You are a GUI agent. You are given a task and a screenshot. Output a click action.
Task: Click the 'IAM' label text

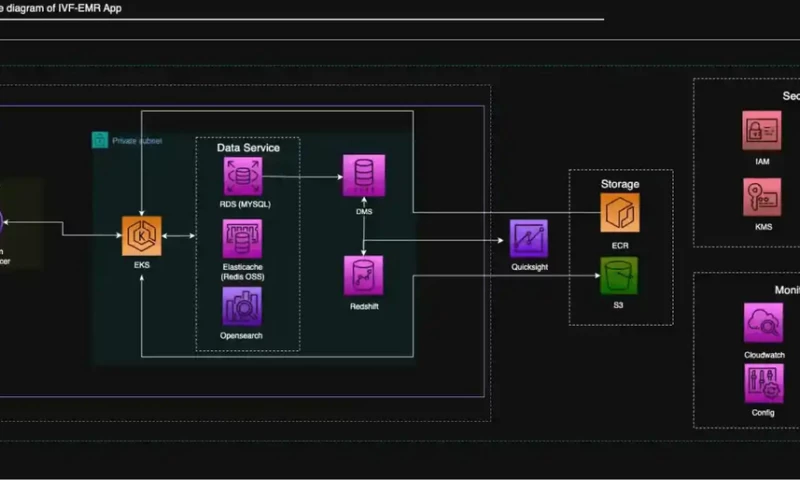(x=762, y=162)
